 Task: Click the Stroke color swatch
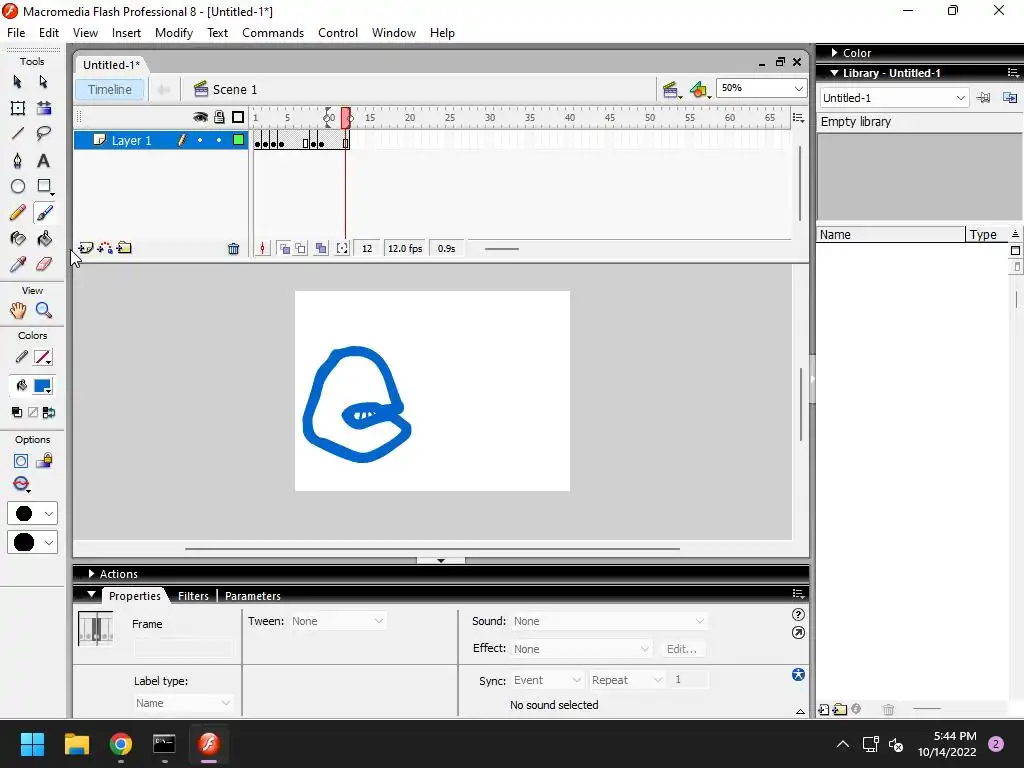(42, 357)
